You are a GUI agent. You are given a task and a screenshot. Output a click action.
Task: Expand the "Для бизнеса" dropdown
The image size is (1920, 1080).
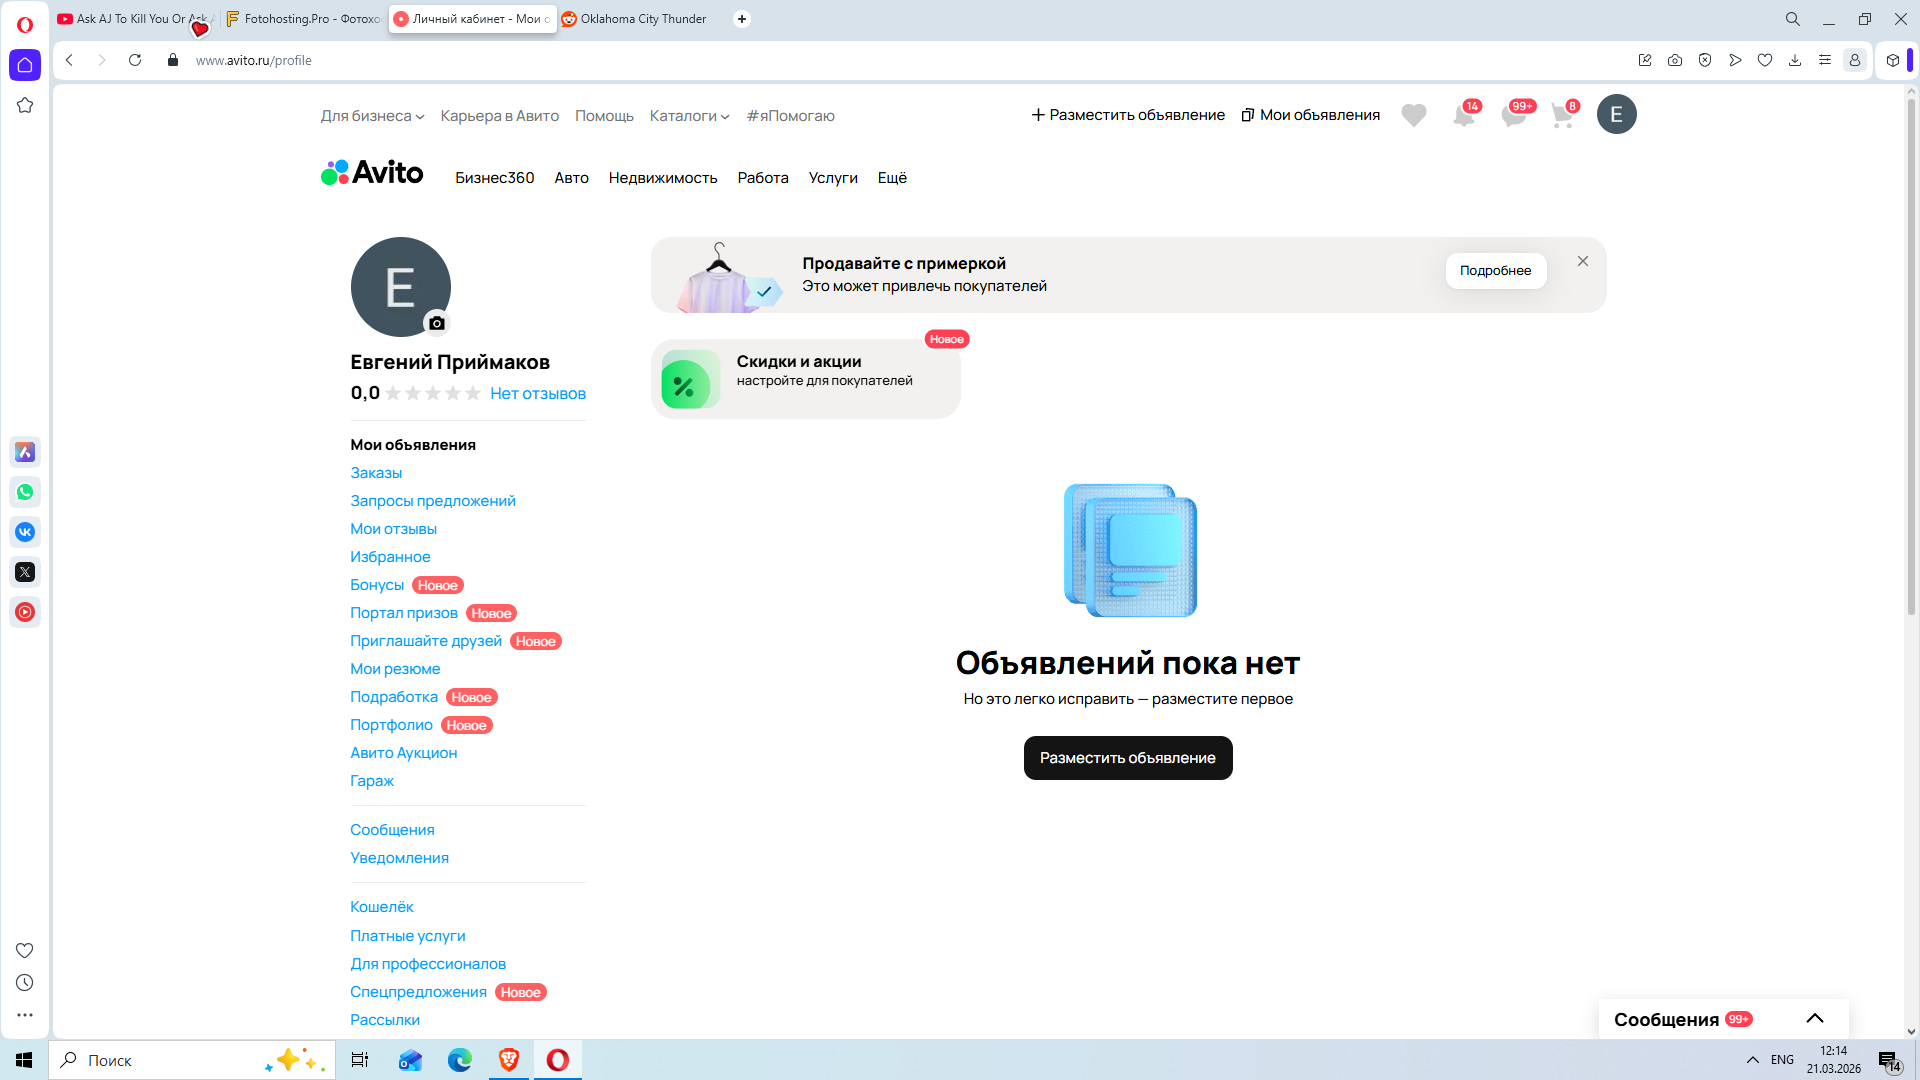pos(372,116)
